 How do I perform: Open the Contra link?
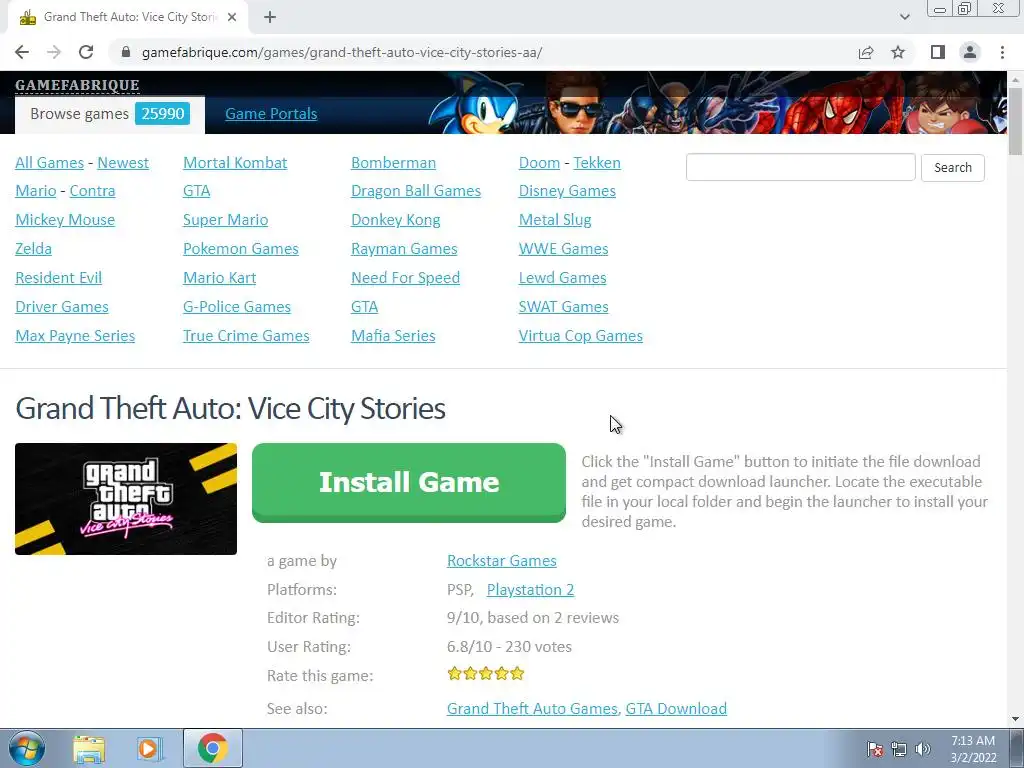tap(92, 191)
